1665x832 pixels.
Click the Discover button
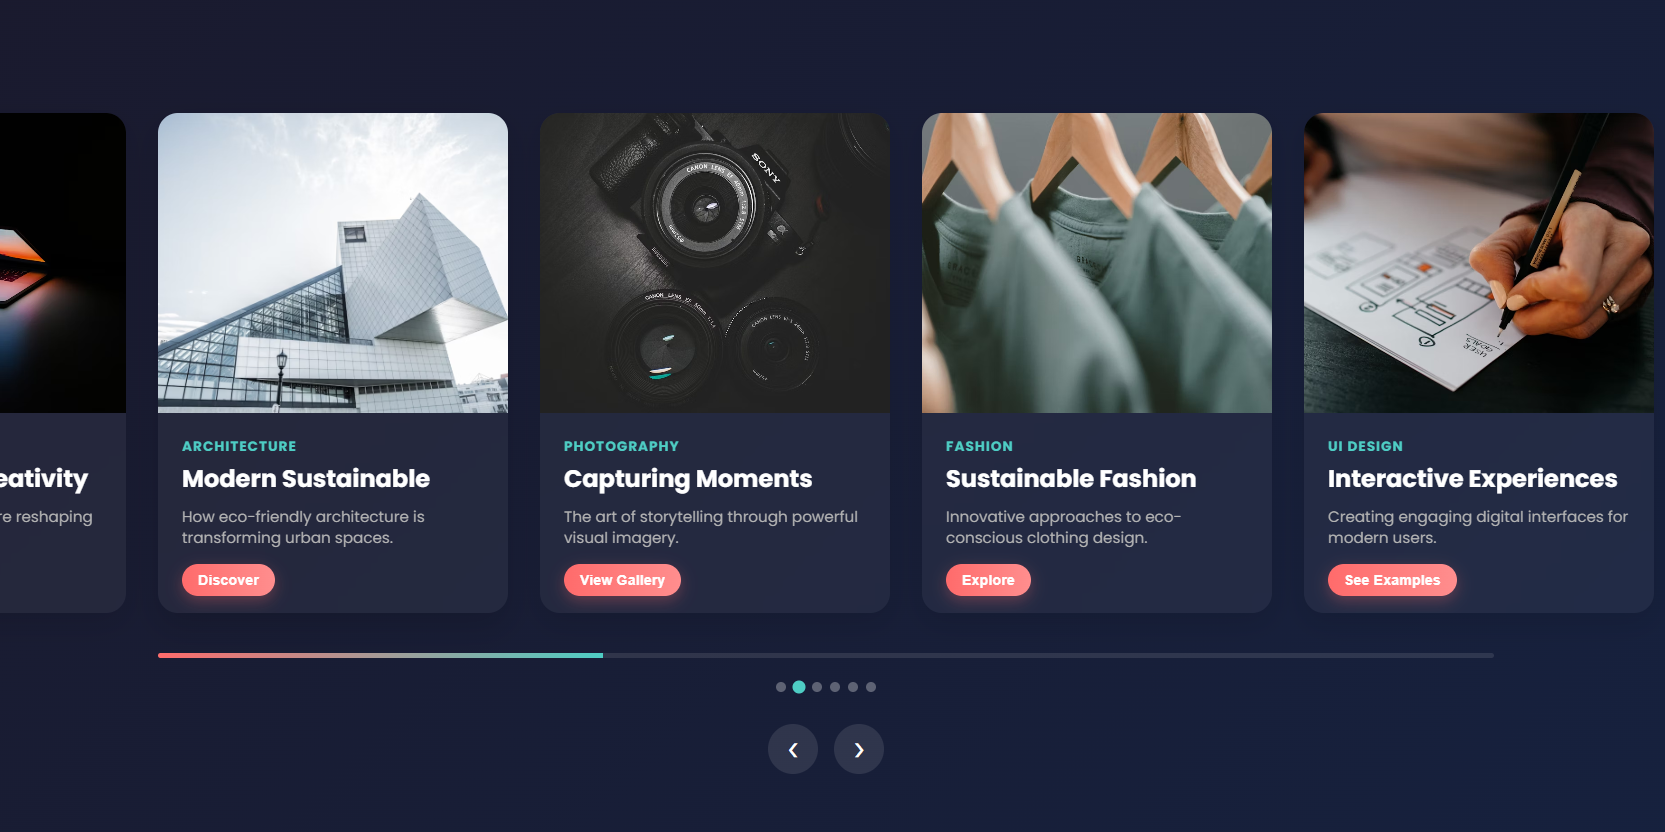tap(228, 580)
